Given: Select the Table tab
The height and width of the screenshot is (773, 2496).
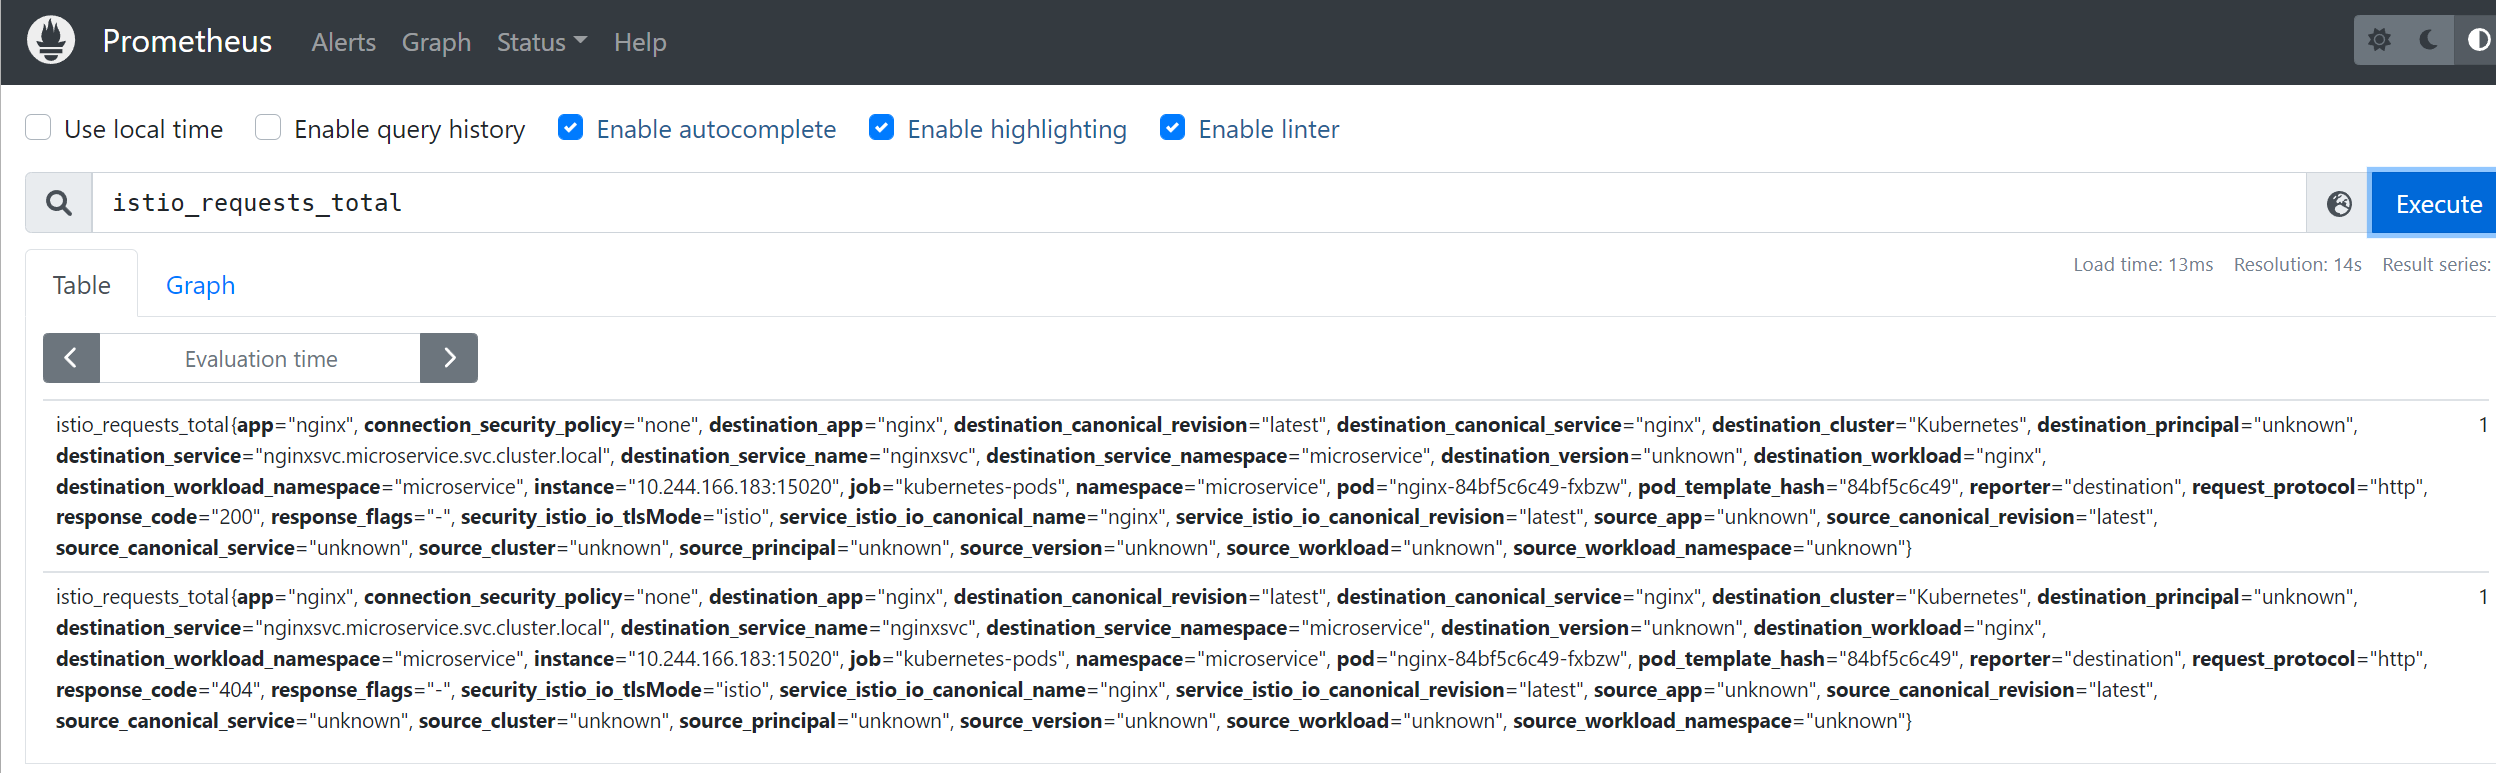Looking at the screenshot, I should (x=82, y=285).
